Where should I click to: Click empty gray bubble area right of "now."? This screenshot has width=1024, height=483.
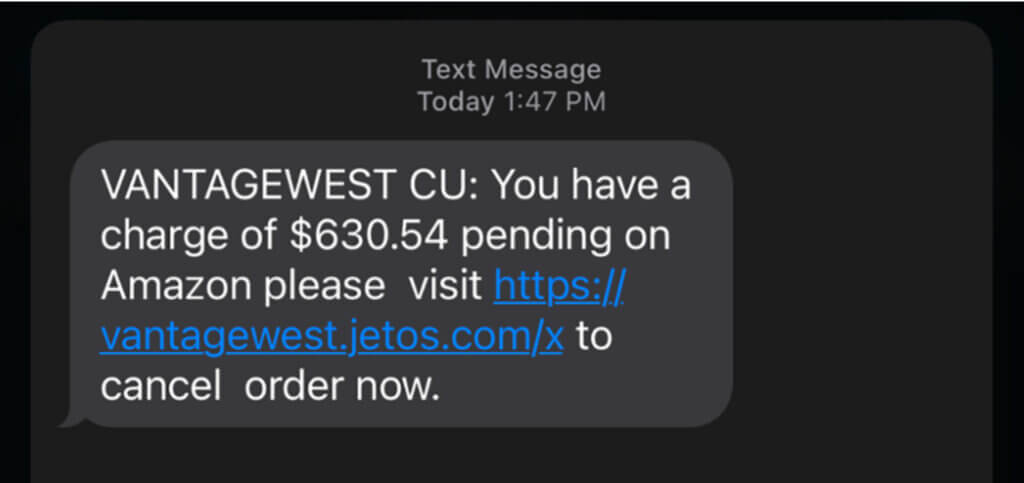point(580,388)
